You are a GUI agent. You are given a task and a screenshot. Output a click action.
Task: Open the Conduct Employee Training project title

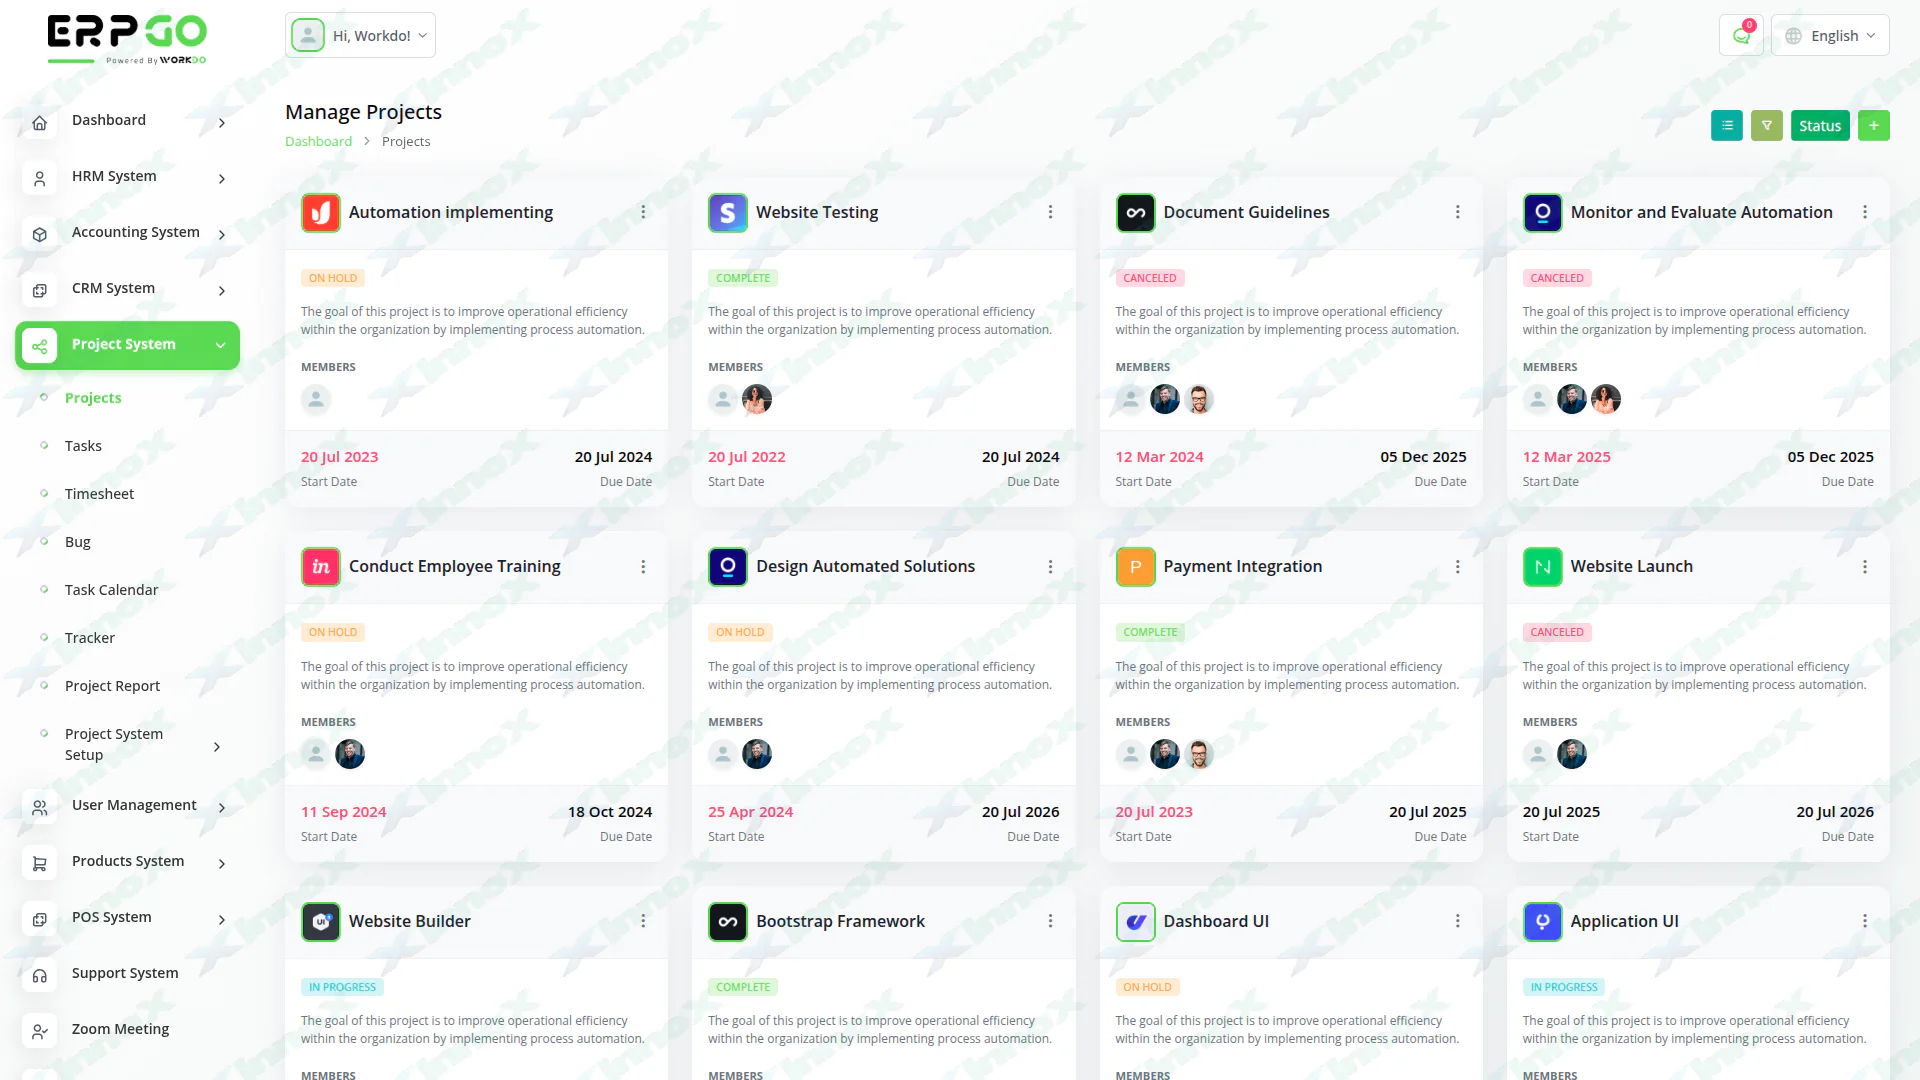point(454,567)
